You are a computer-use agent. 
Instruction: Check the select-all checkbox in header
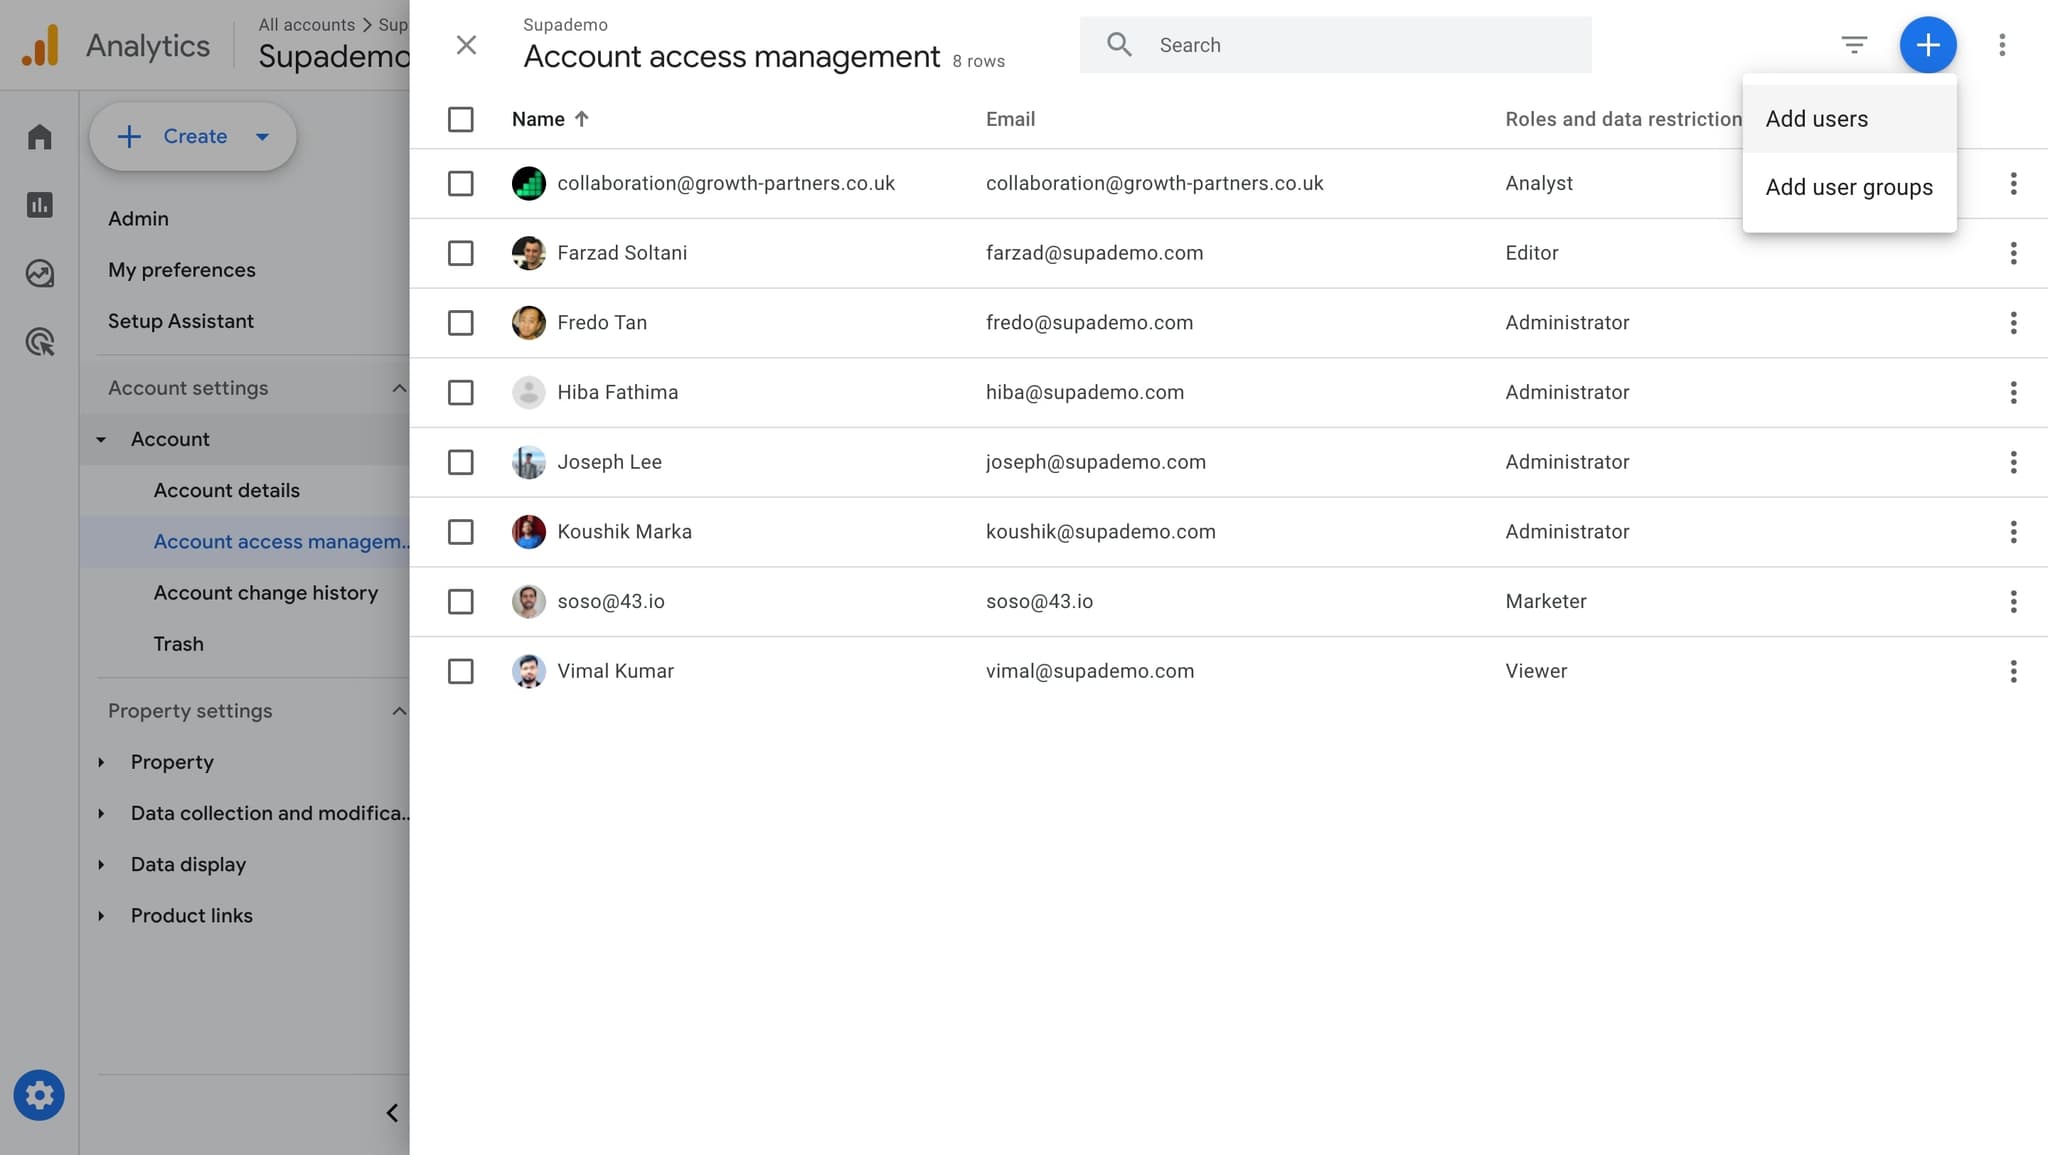click(460, 120)
